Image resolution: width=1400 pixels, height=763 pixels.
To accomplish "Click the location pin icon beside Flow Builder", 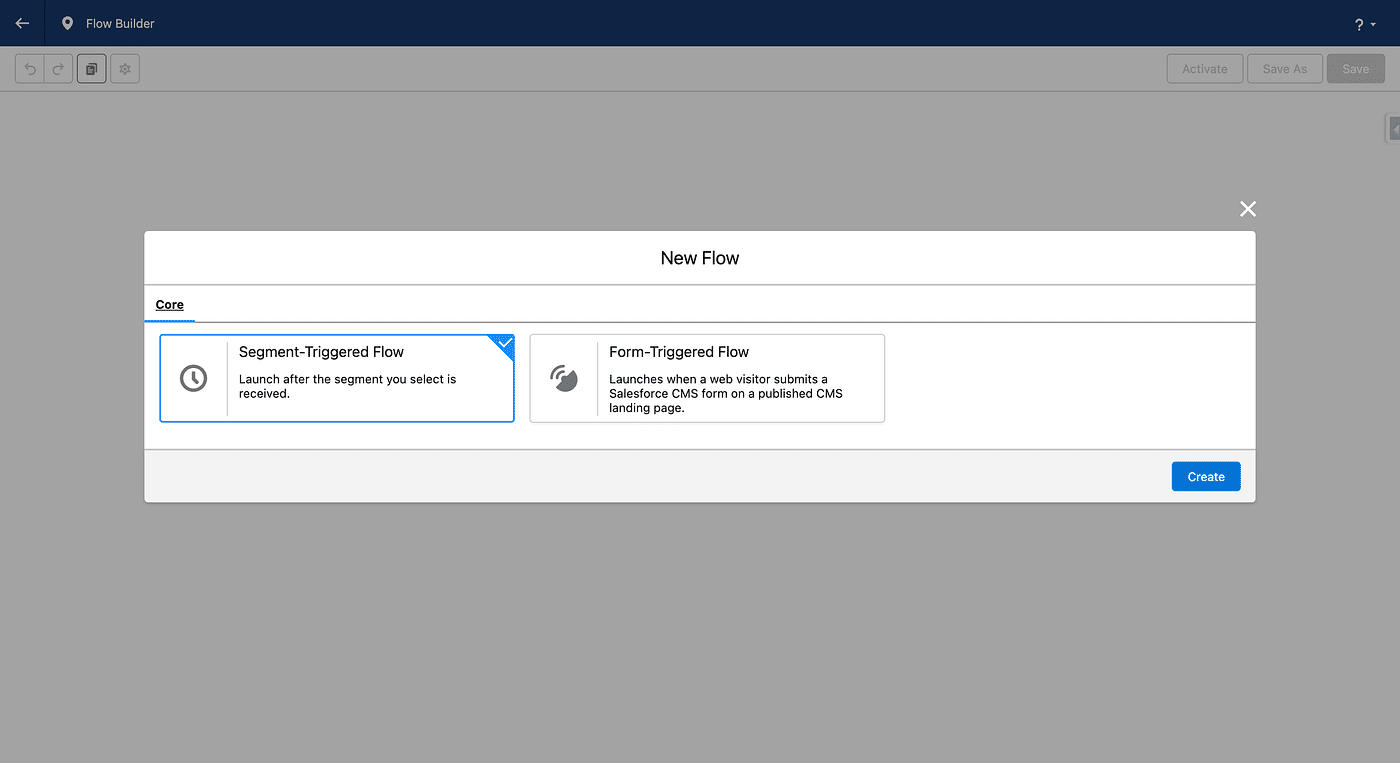I will [67, 23].
